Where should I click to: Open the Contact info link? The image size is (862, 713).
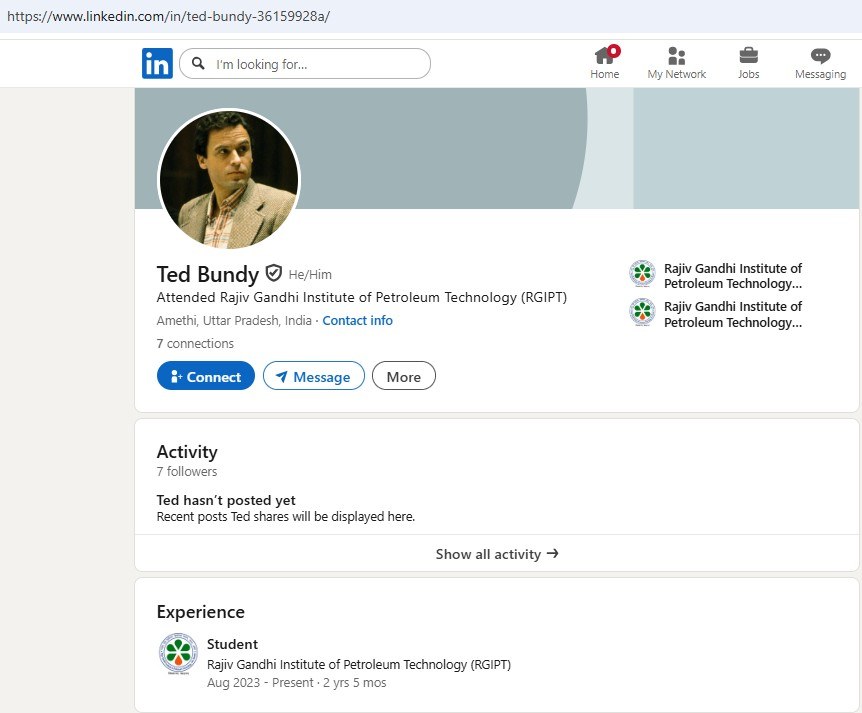point(357,320)
